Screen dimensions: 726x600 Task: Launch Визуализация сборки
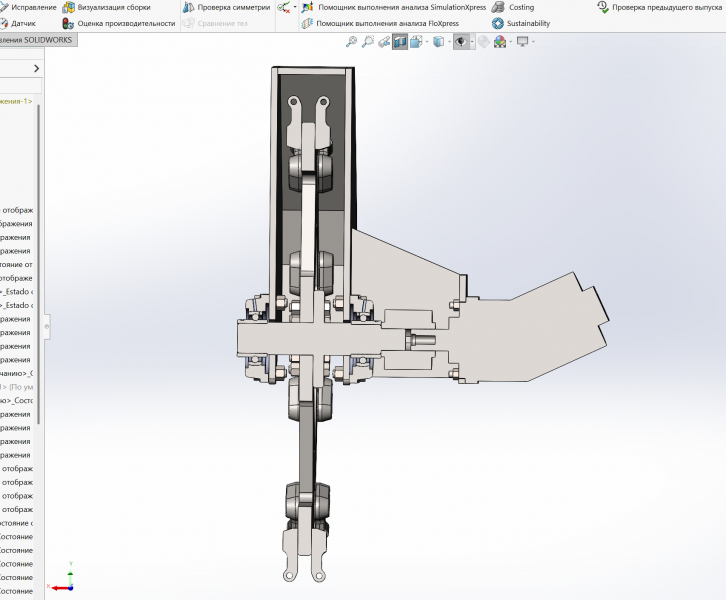pyautogui.click(x=106, y=7)
